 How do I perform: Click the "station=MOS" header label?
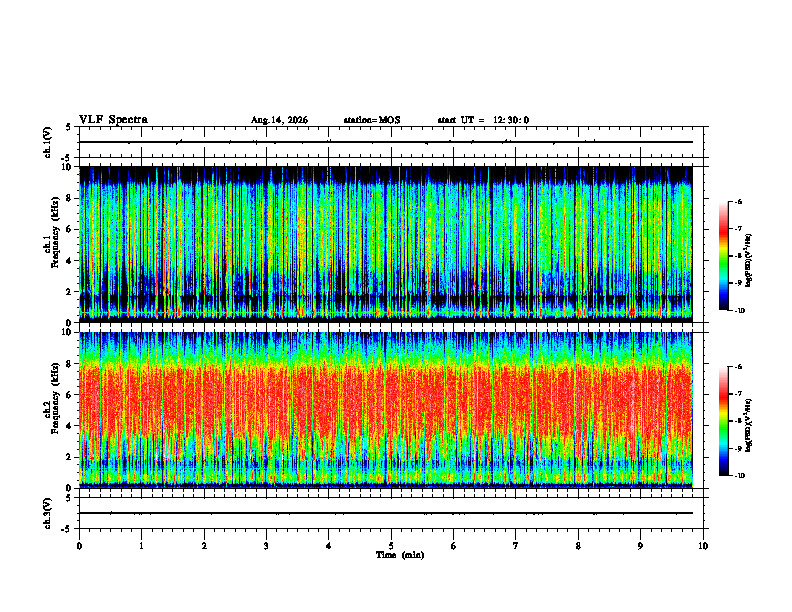(372, 120)
